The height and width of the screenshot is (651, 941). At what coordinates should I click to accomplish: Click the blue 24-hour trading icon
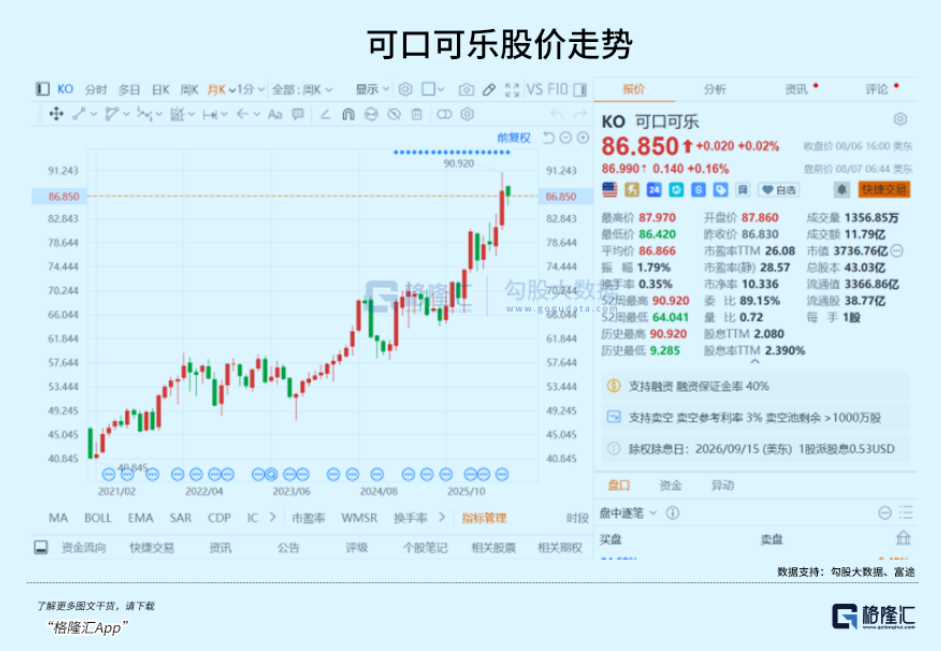point(654,190)
